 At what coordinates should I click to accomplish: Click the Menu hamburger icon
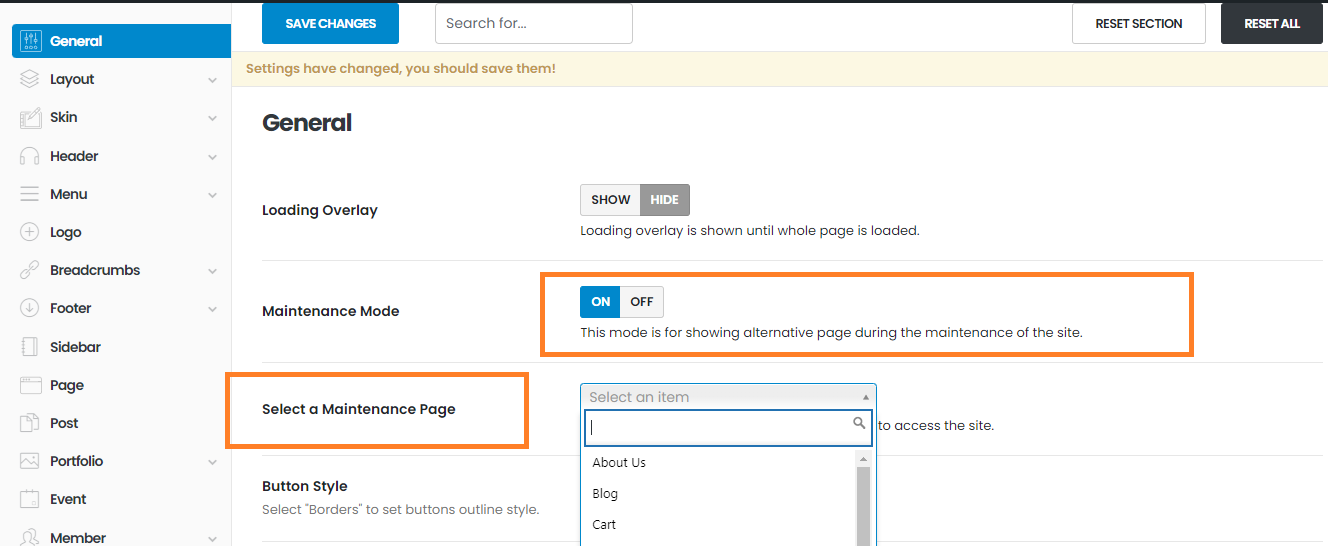pyautogui.click(x=30, y=194)
